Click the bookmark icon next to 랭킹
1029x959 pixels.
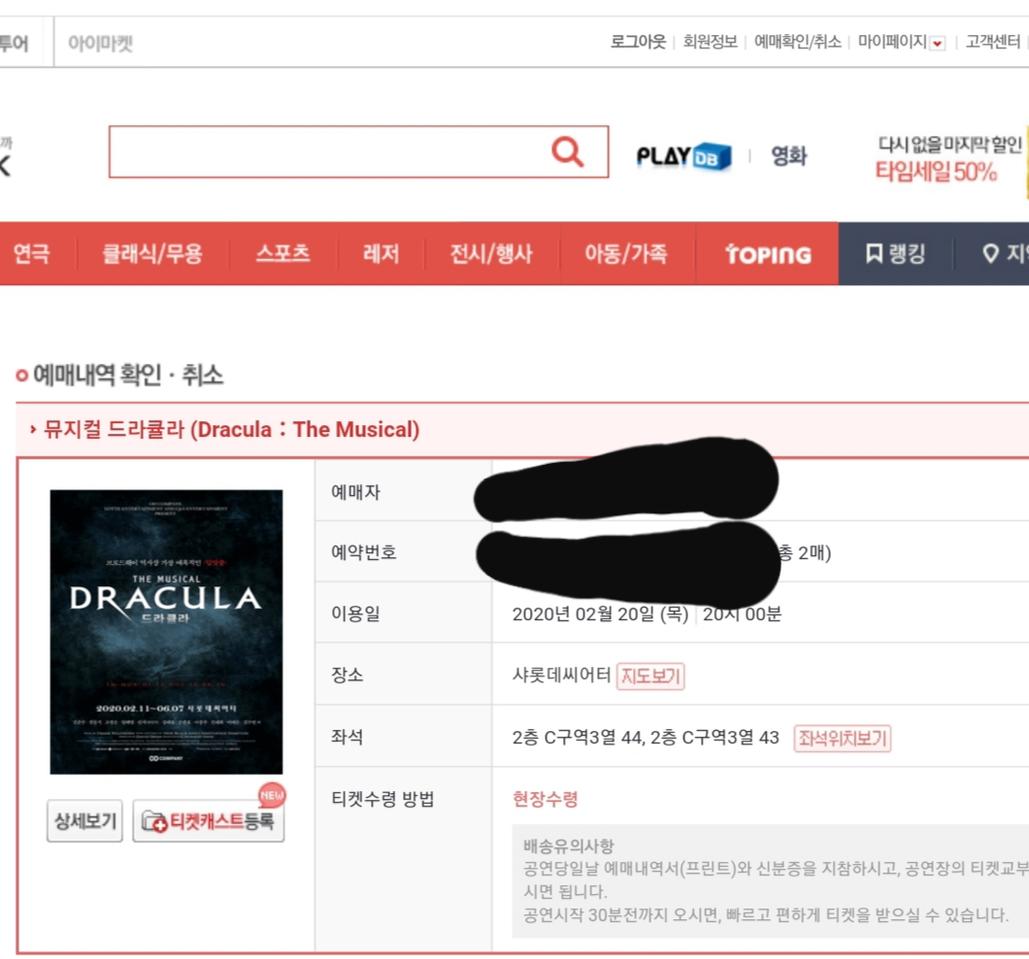pos(875,253)
